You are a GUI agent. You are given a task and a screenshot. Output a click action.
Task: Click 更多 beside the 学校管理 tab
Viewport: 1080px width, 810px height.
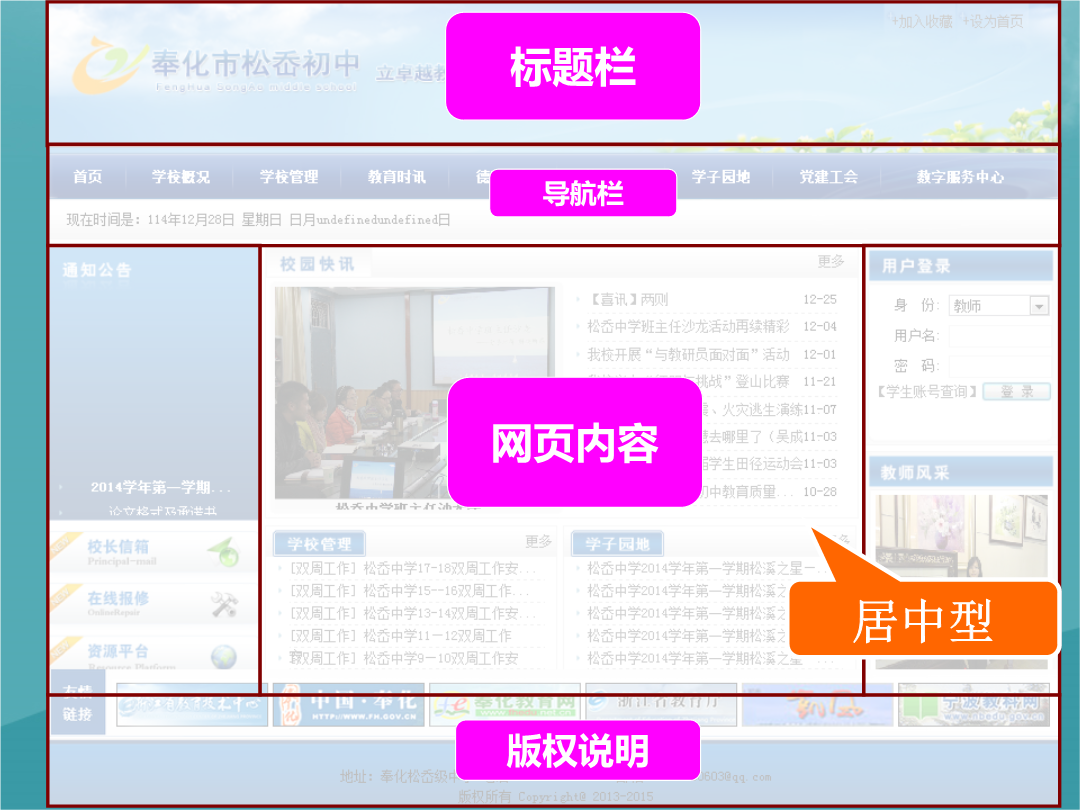click(x=539, y=541)
